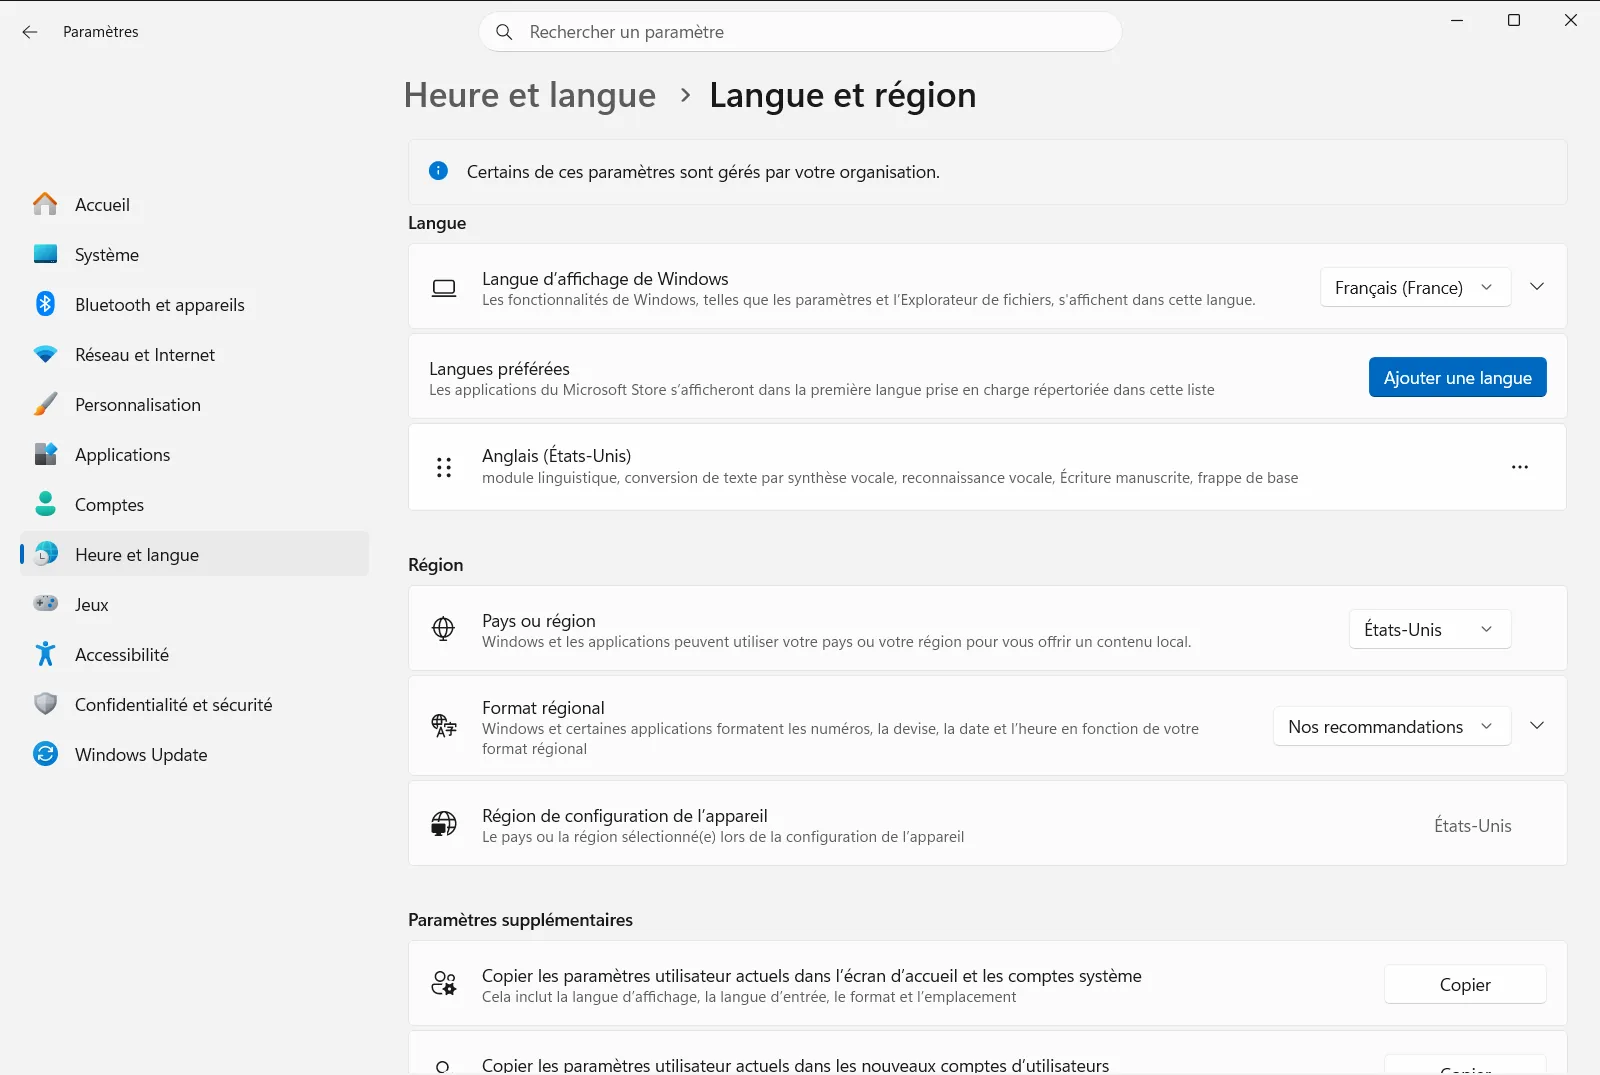Click the Système monitor icon
Image resolution: width=1600 pixels, height=1075 pixels.
click(x=45, y=254)
